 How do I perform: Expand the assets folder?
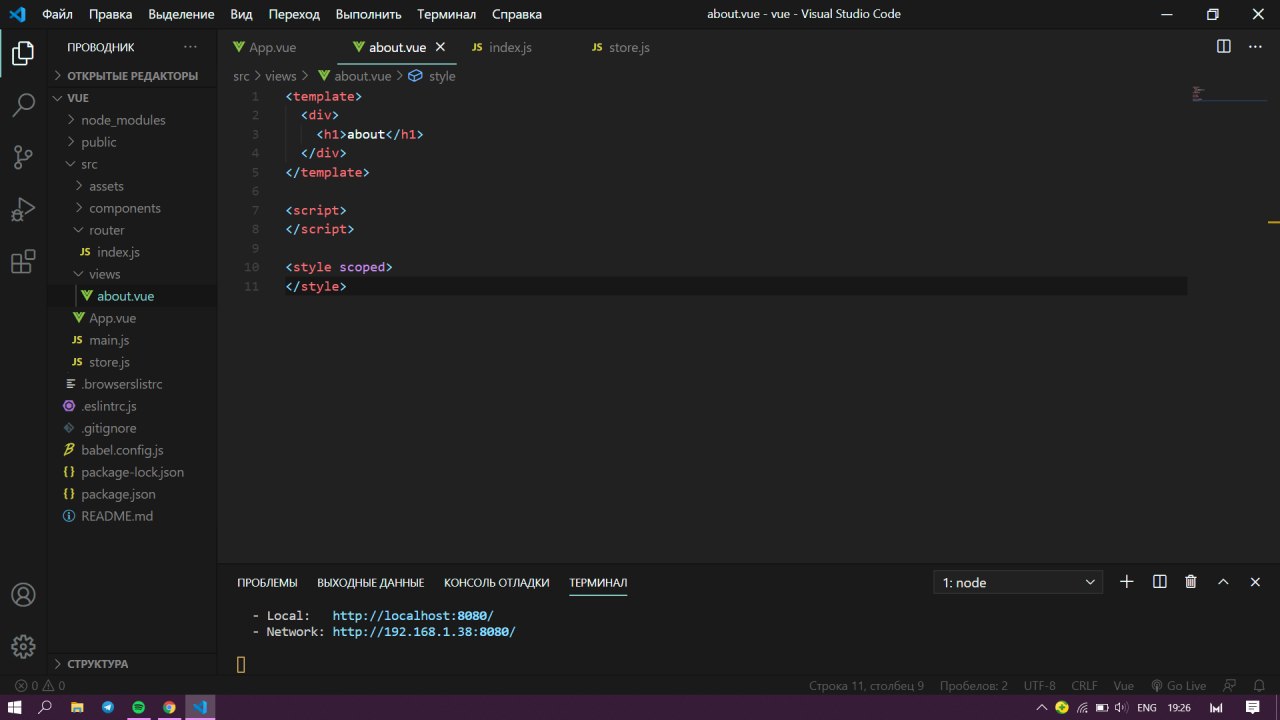(x=132, y=186)
